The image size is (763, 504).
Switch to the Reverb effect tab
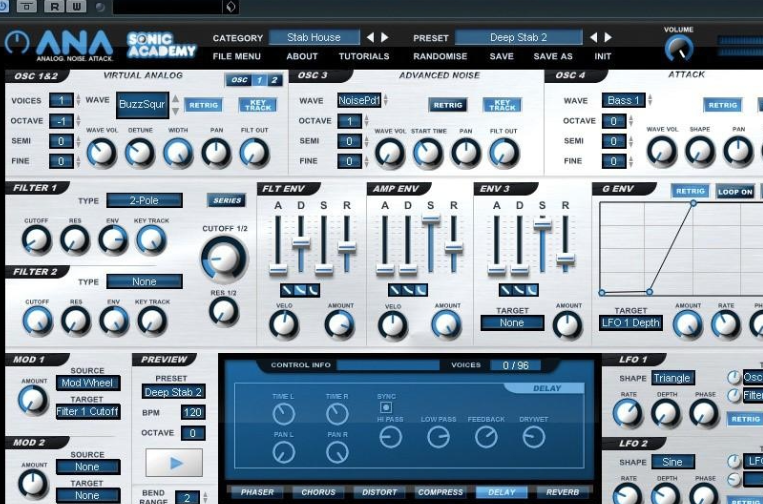pyautogui.click(x=563, y=492)
